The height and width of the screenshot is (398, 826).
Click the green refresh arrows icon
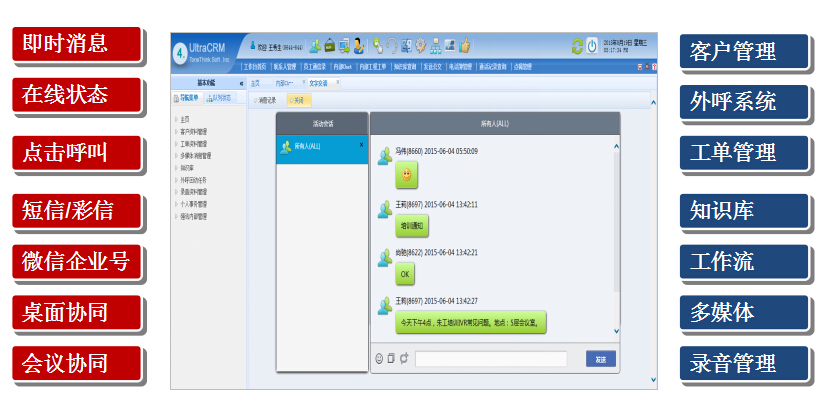tap(577, 46)
